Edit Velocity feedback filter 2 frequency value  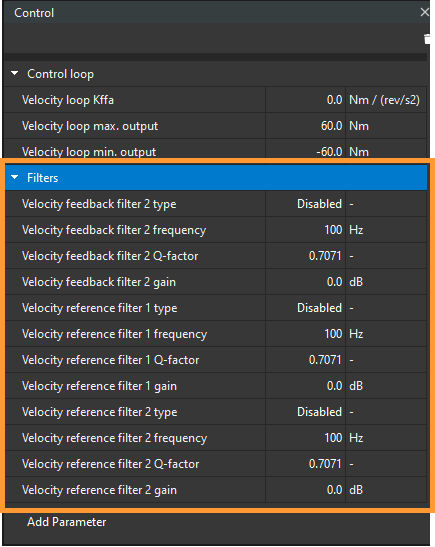click(305, 230)
